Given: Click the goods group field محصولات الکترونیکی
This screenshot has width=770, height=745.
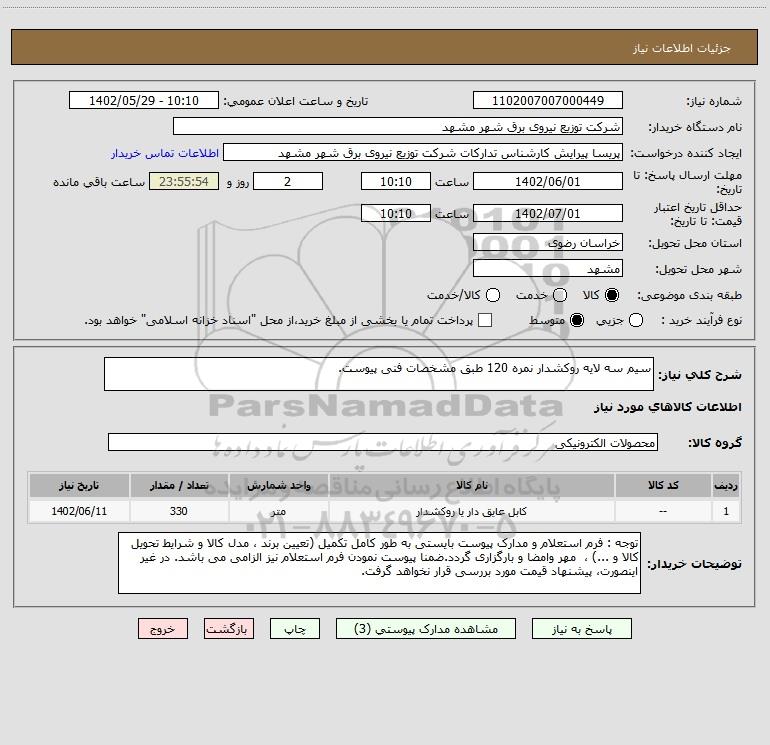Looking at the screenshot, I should pyautogui.click(x=383, y=442).
